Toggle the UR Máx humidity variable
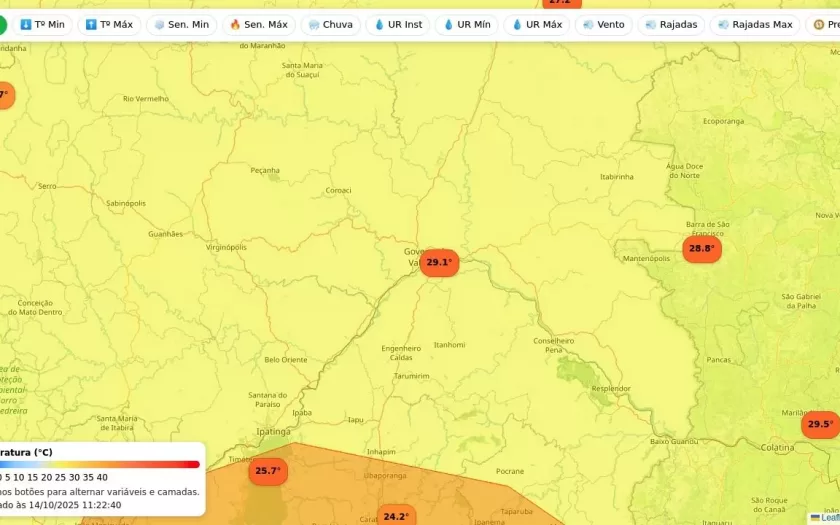The height and width of the screenshot is (525, 840). pyautogui.click(x=535, y=24)
